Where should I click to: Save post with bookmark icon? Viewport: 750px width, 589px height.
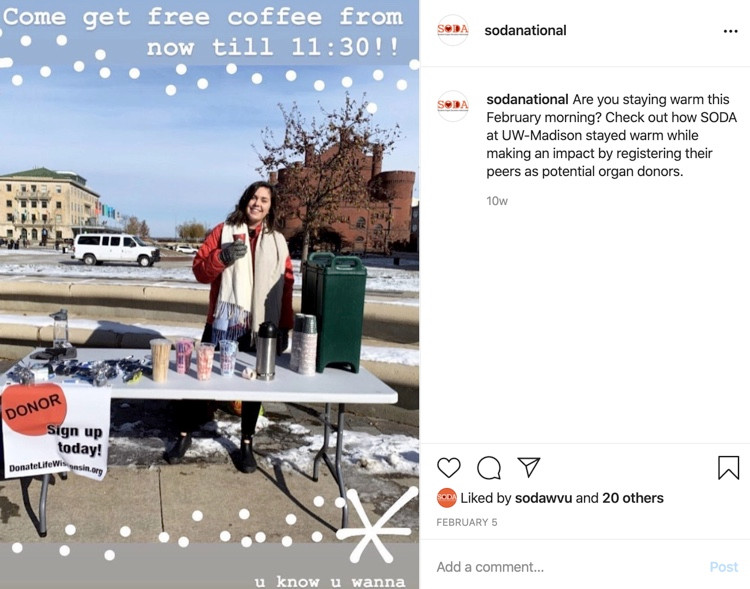728,467
